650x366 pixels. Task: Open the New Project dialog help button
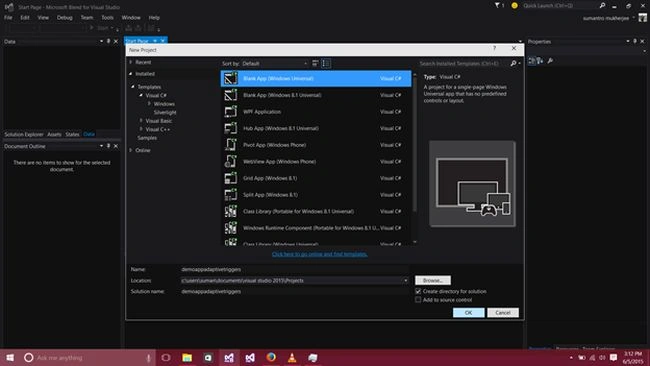[x=494, y=48]
